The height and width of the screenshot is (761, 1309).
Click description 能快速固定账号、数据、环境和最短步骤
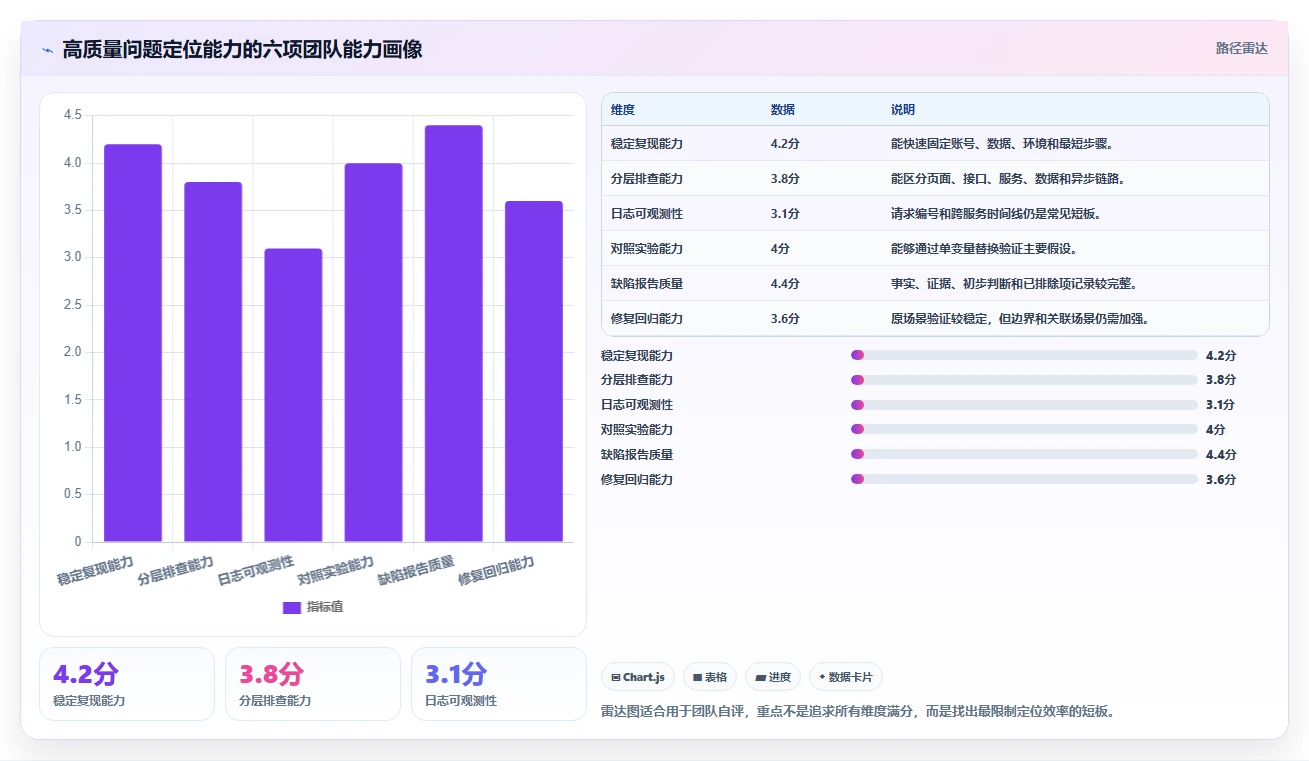pyautogui.click(x=1002, y=144)
